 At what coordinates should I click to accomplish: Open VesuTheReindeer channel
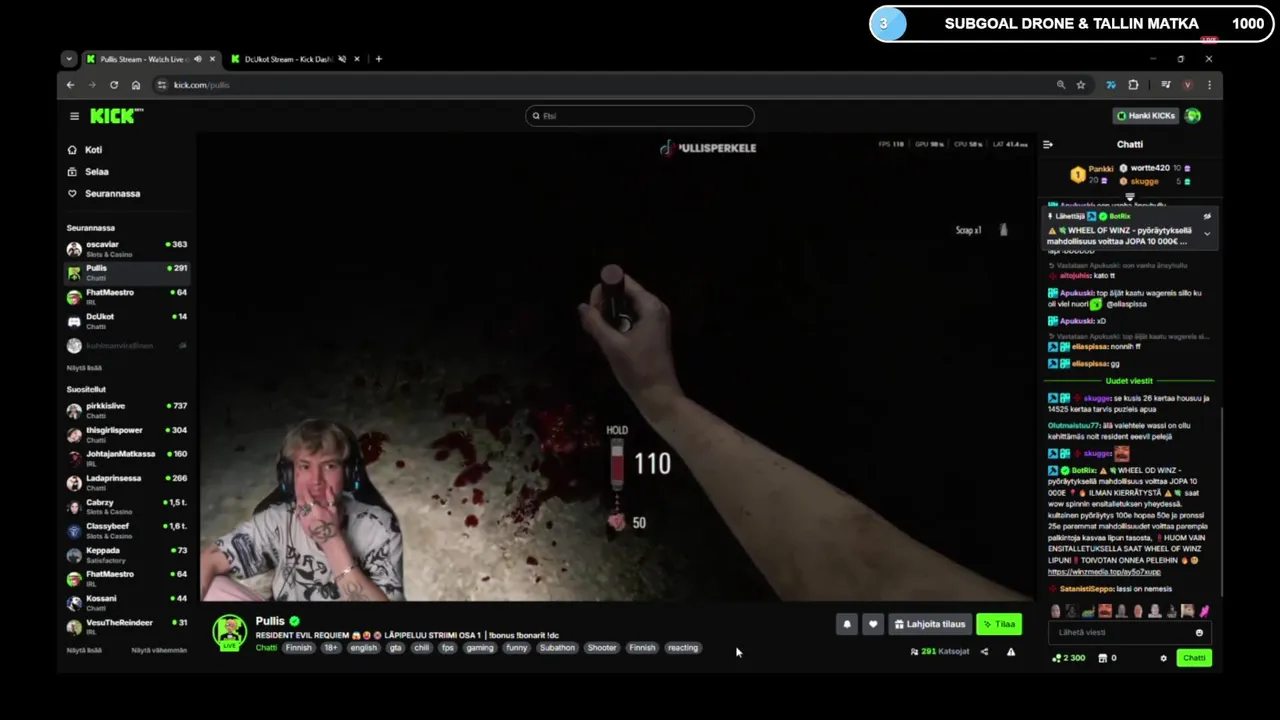127,627
